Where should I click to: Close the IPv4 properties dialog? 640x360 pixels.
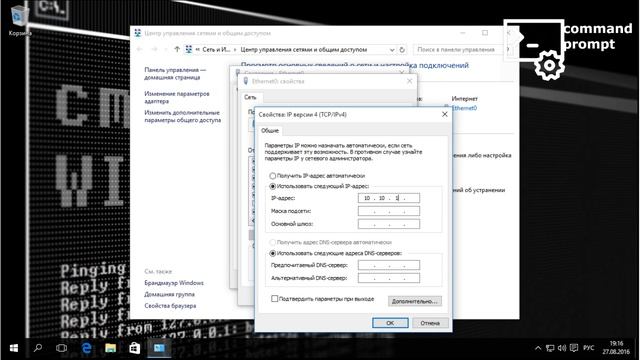[445, 114]
